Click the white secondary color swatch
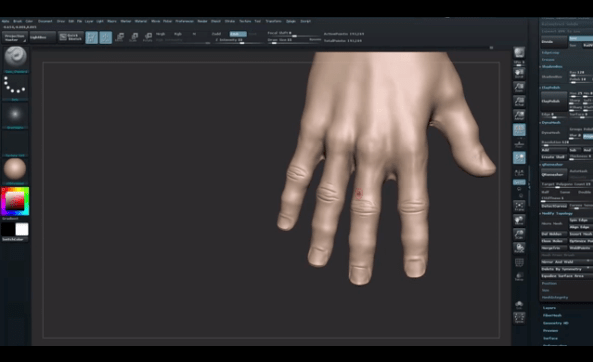The image size is (593, 362). pyautogui.click(x=22, y=229)
